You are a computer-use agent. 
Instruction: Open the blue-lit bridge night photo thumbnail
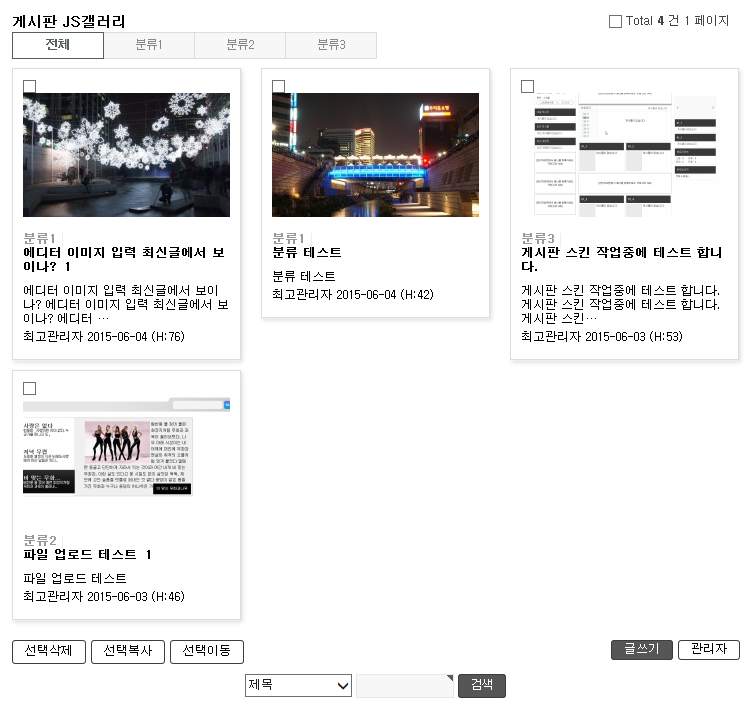tap(375, 155)
